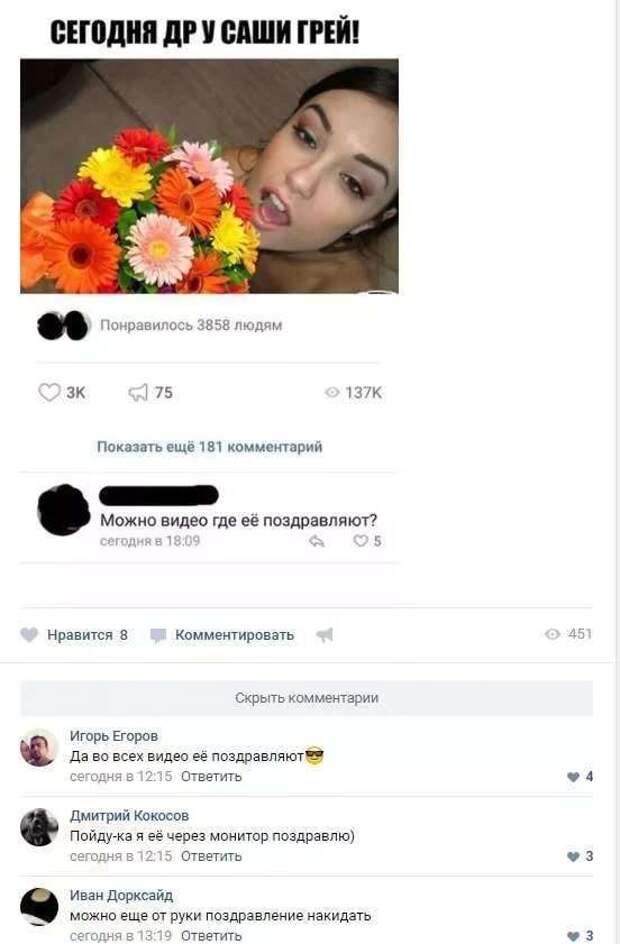The height and width of the screenshot is (944, 620).
Task: Collapse comments with Скрыть комментарии
Action: 307,698
